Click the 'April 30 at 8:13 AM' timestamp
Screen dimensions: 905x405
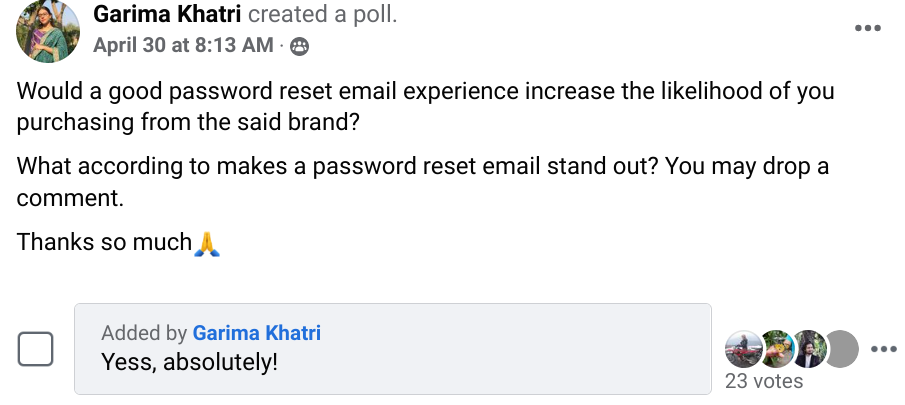pyautogui.click(x=183, y=45)
